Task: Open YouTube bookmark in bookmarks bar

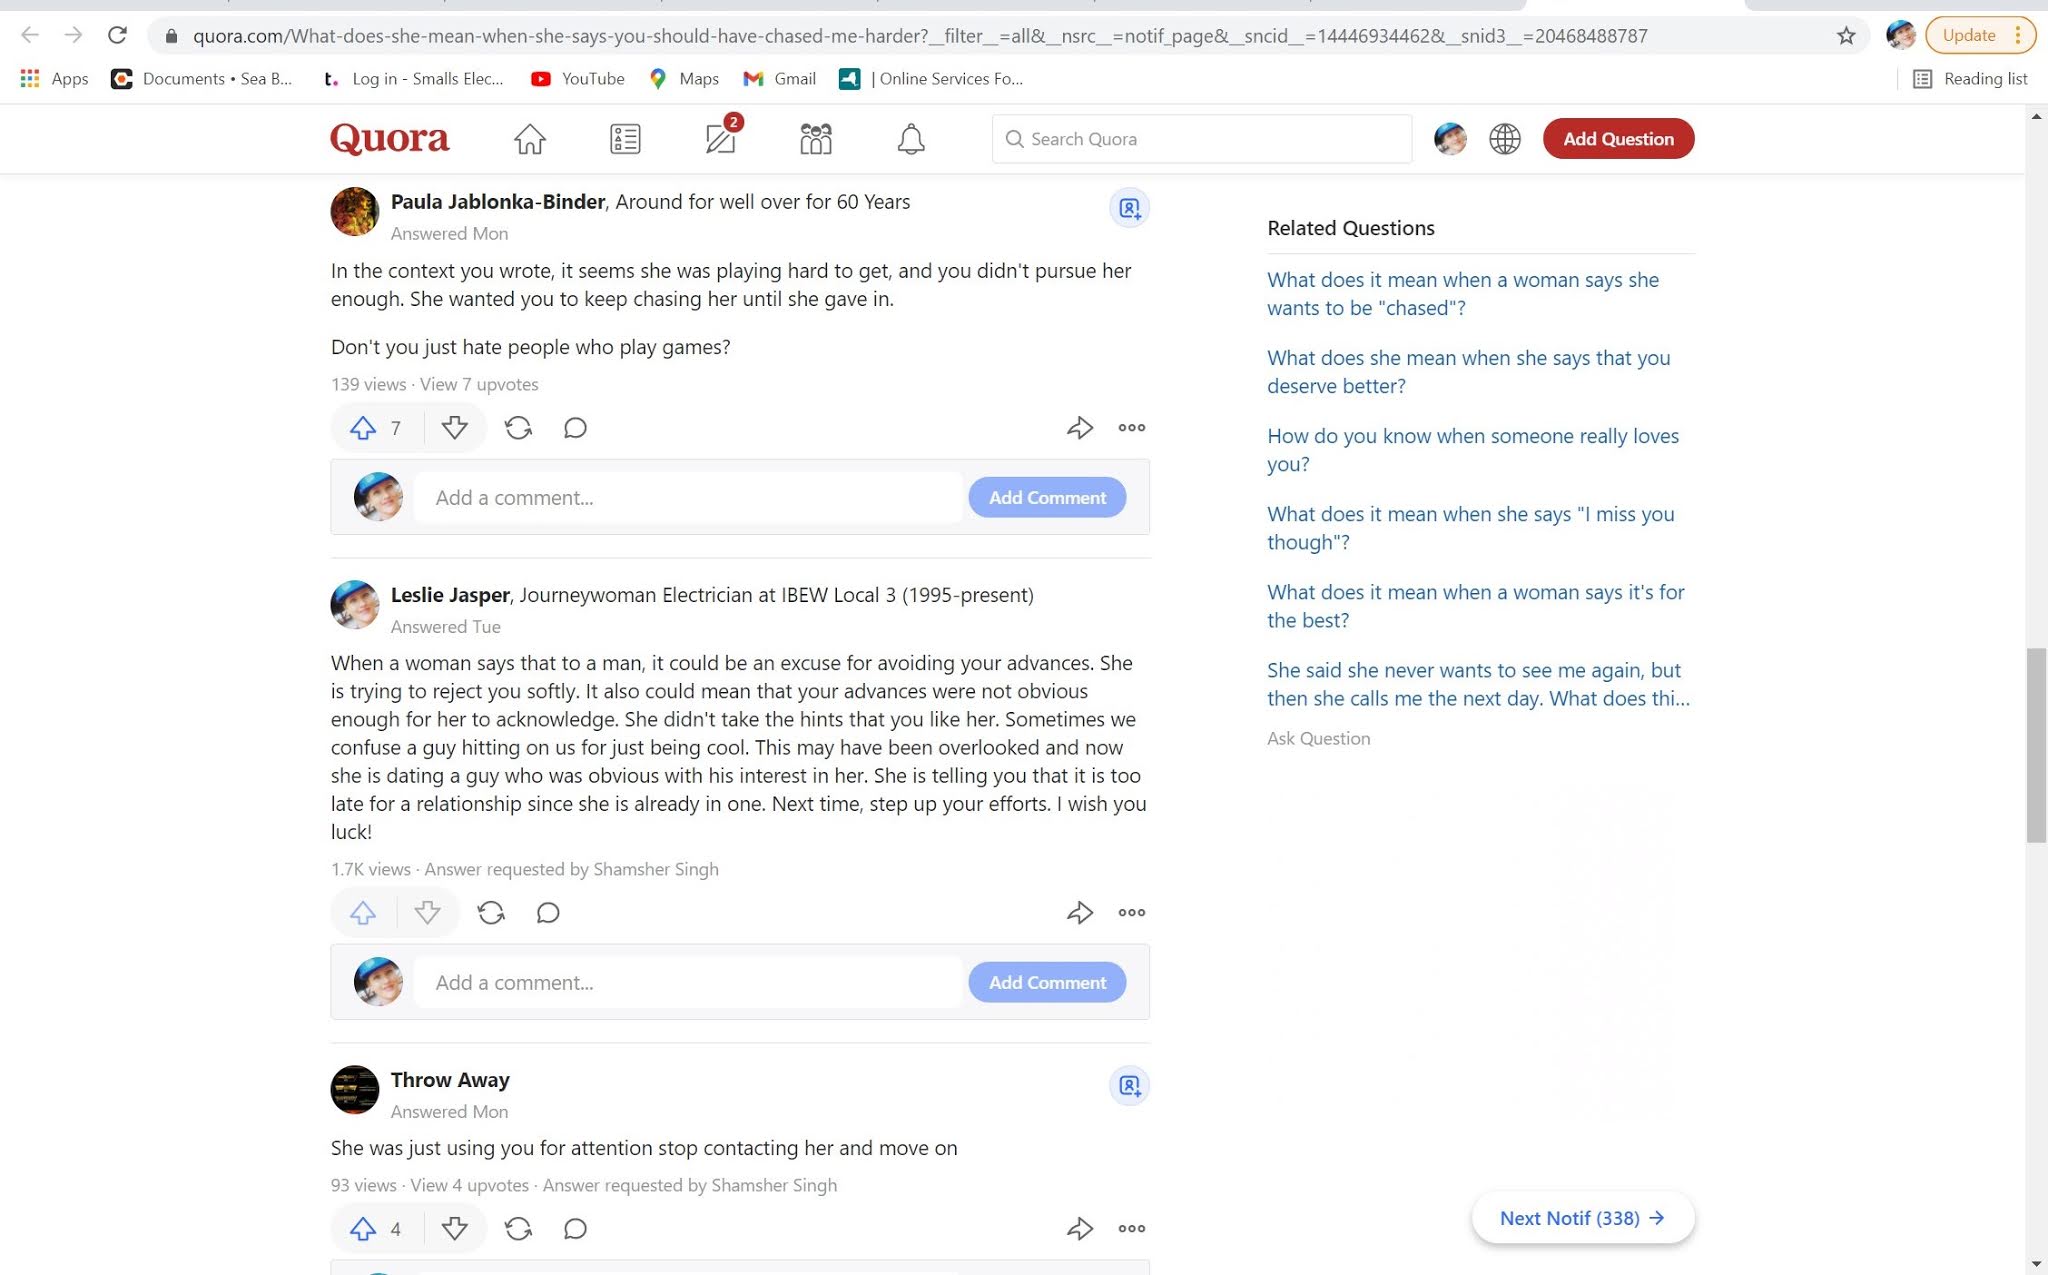Action: coord(578,79)
